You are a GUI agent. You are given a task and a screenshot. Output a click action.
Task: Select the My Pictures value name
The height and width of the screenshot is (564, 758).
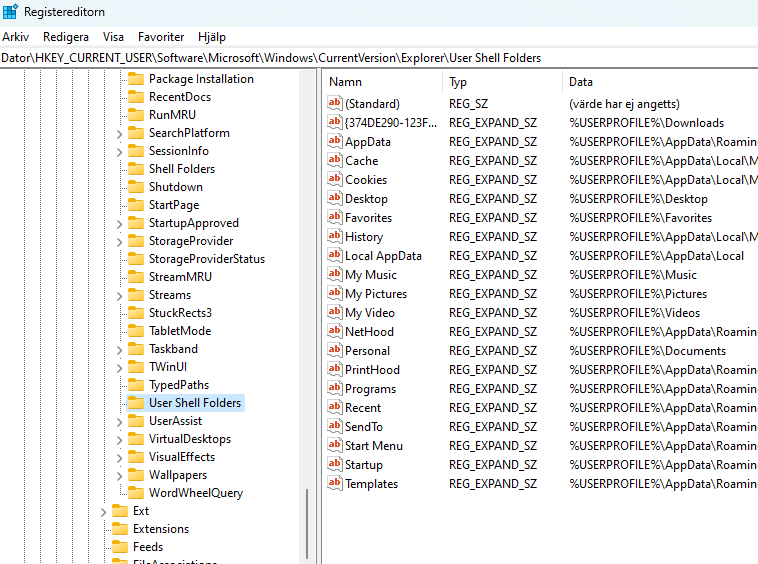tap(376, 294)
